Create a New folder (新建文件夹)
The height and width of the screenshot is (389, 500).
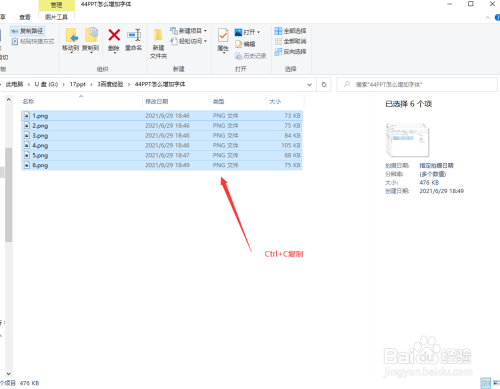[x=158, y=44]
